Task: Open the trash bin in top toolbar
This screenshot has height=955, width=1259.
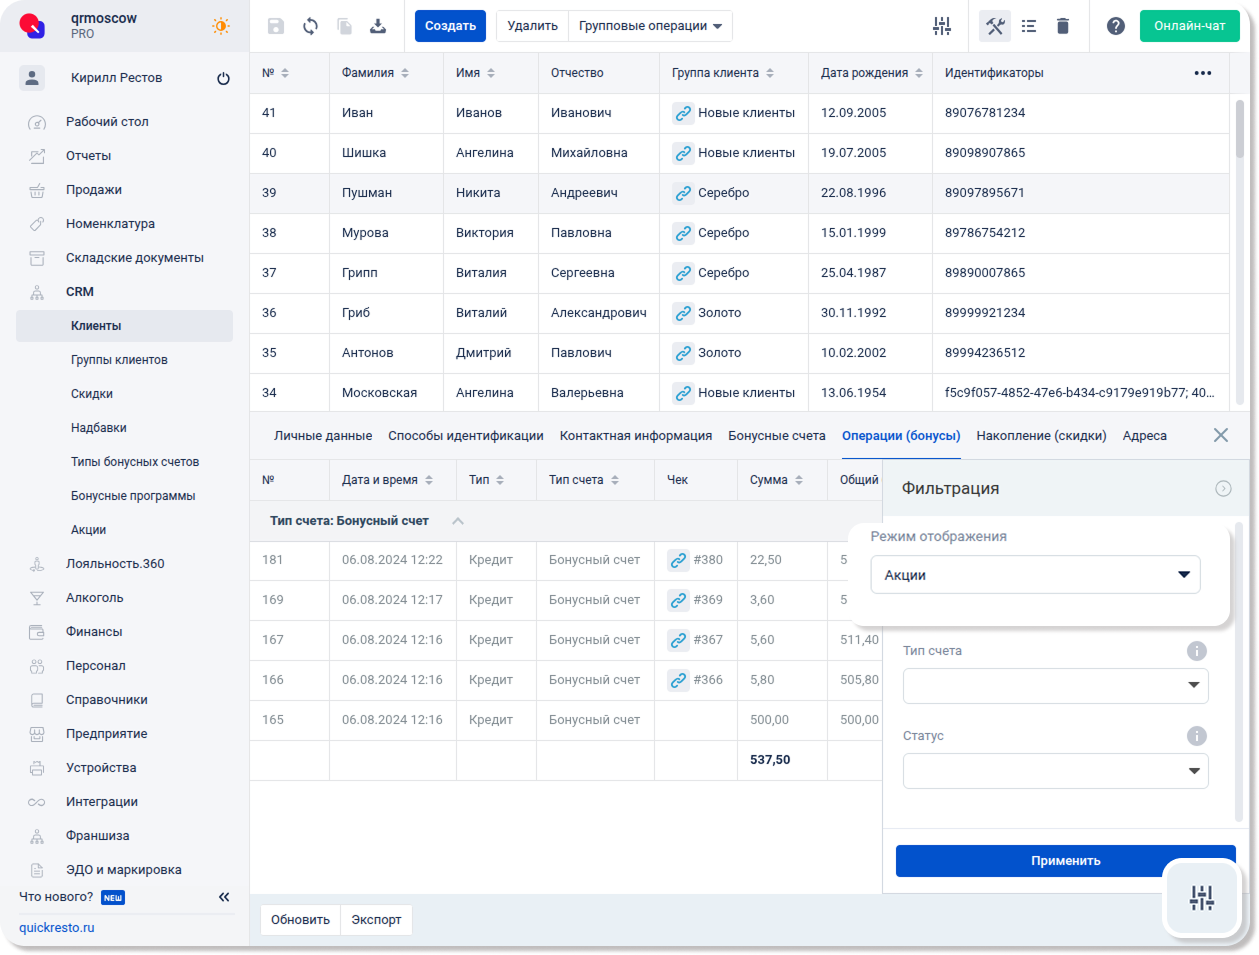Action: (x=1063, y=26)
